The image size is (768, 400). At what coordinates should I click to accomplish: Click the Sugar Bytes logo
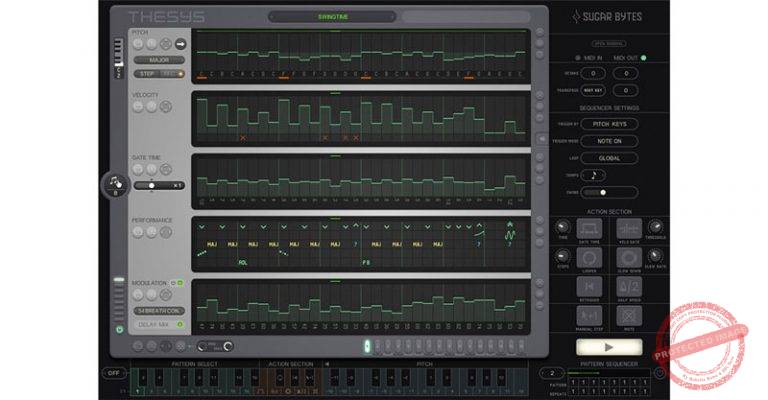[607, 17]
